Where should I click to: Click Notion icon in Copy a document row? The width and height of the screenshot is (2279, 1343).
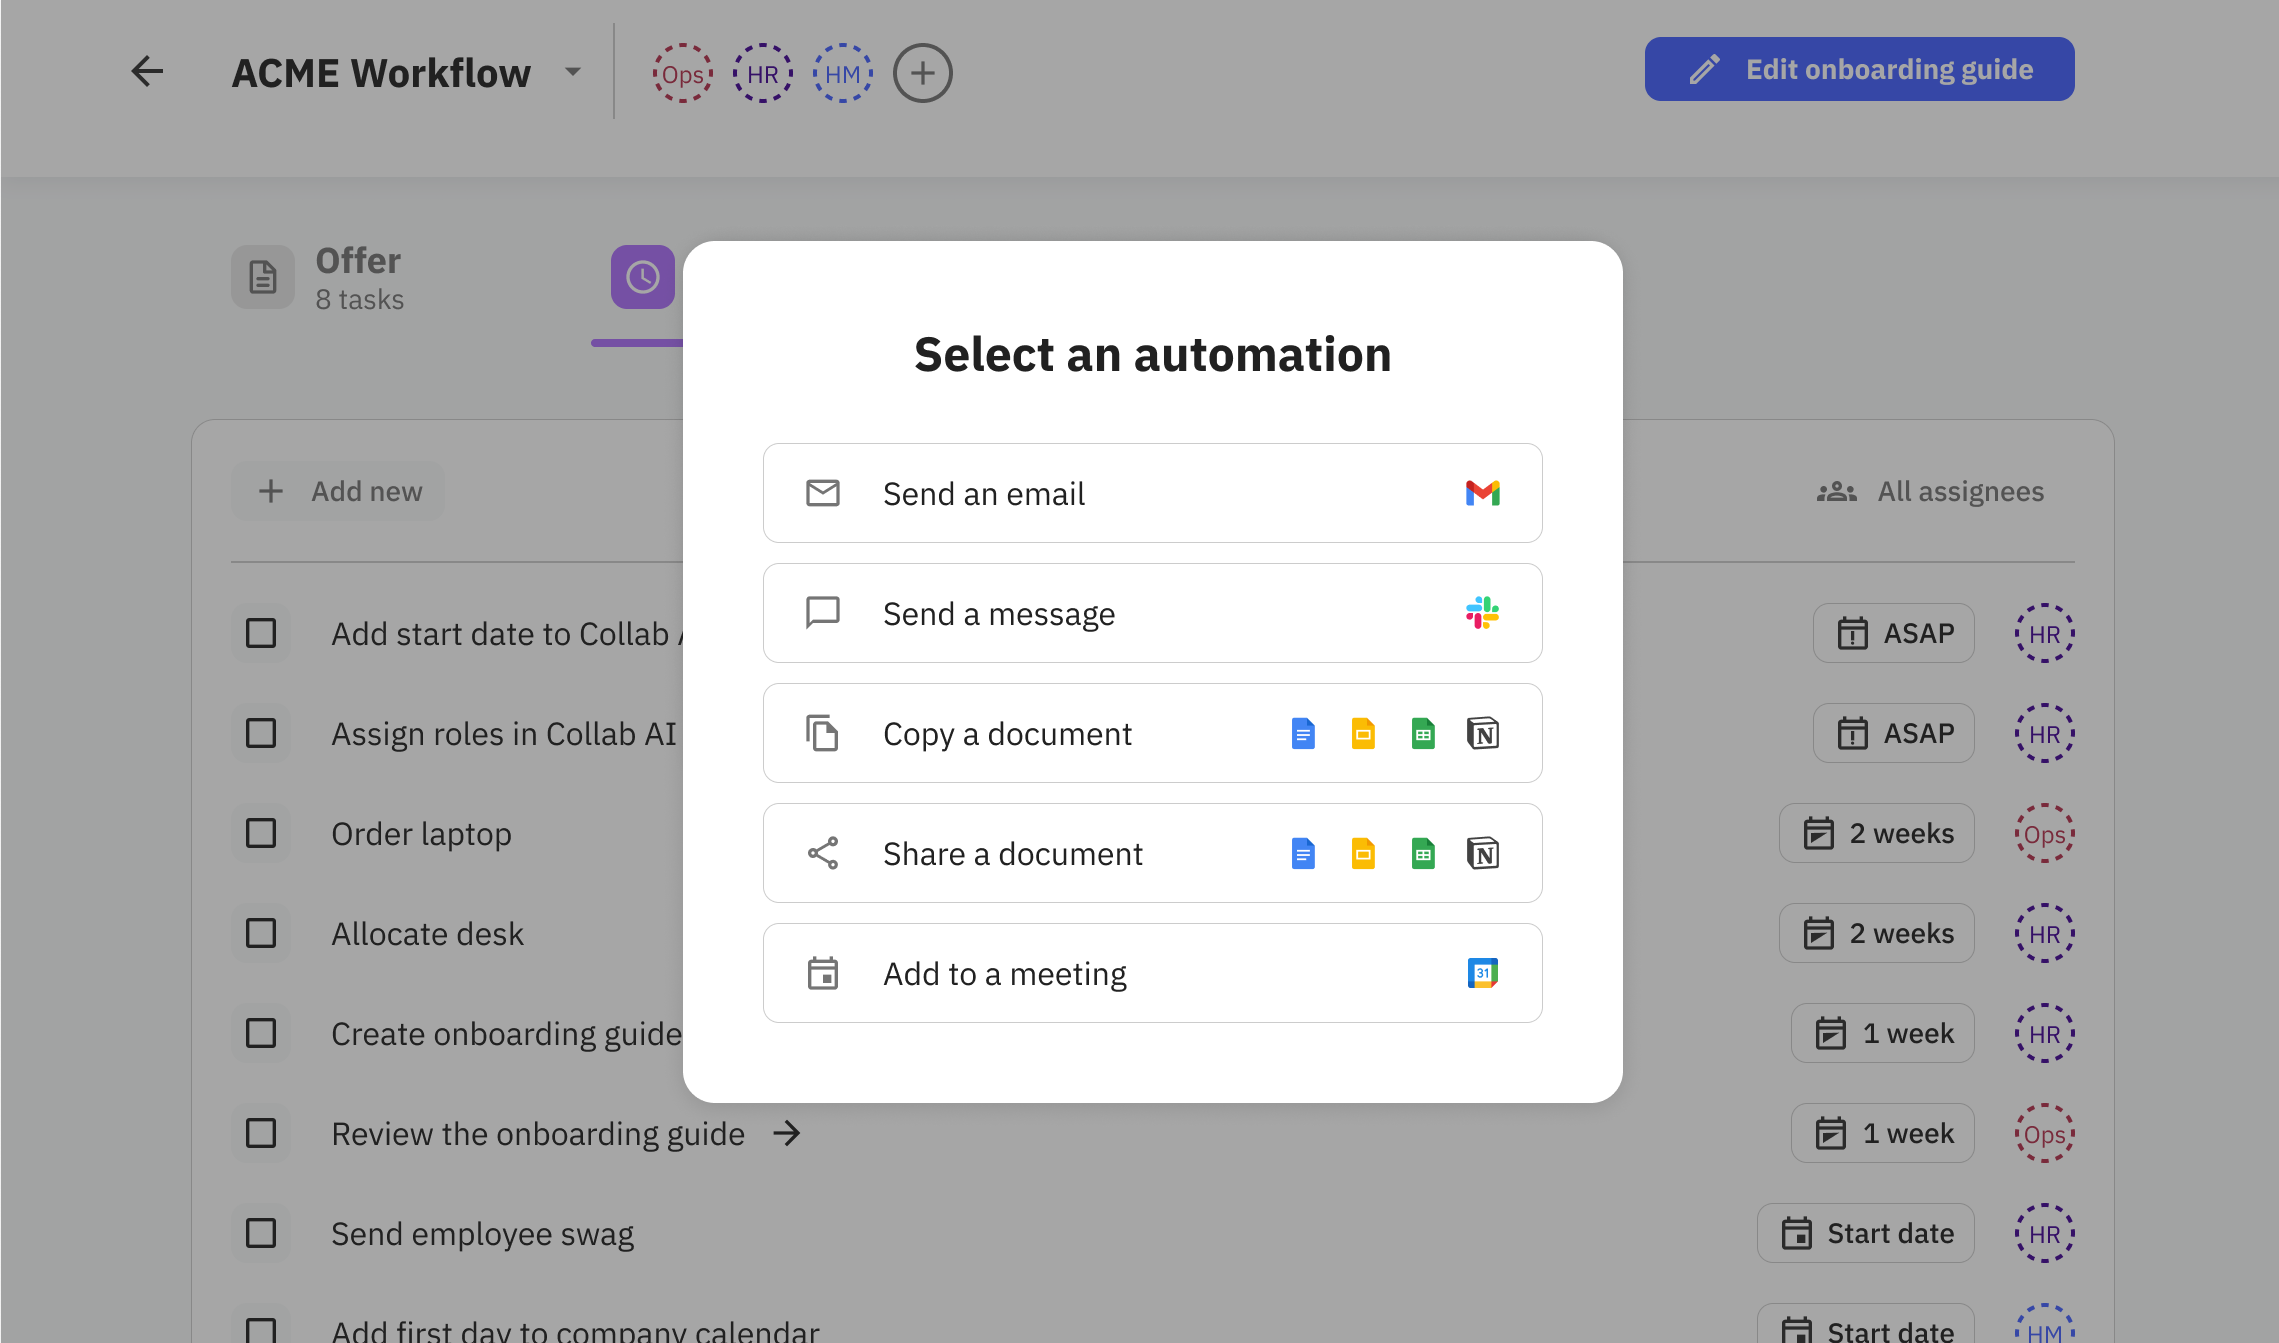(1482, 733)
